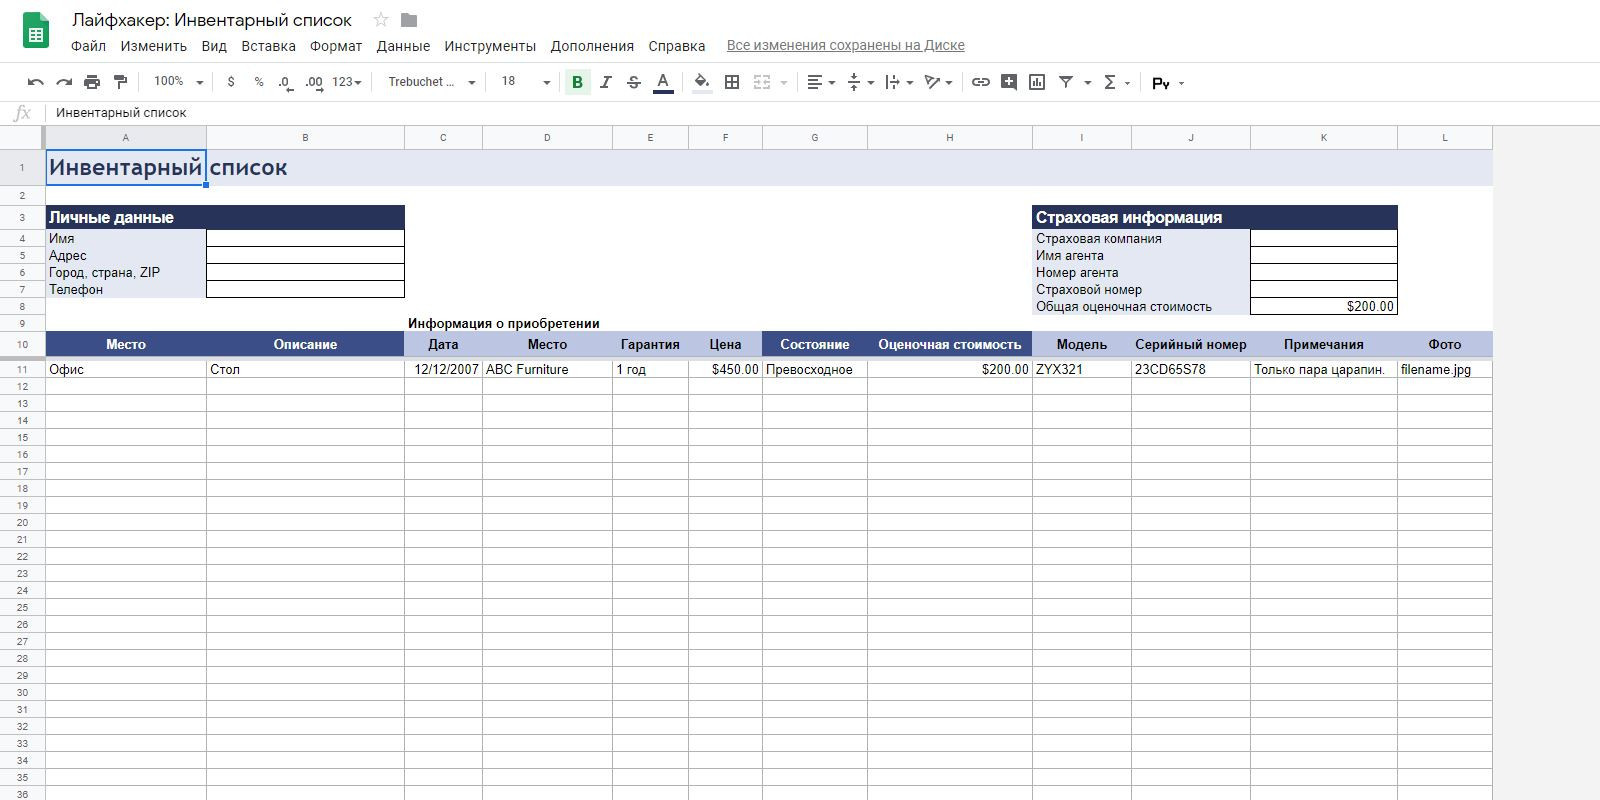Click the Undo arrow icon
Image resolution: width=1600 pixels, height=800 pixels.
[x=36, y=82]
